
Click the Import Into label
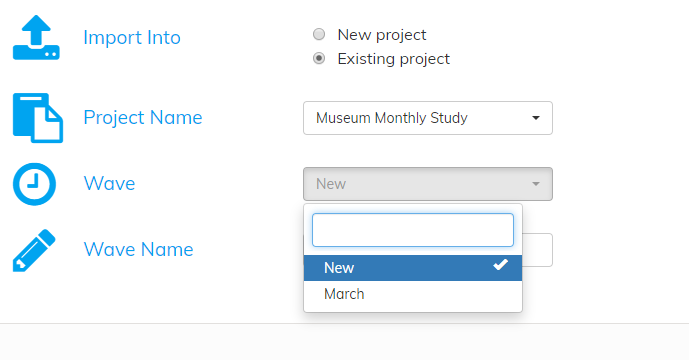(132, 37)
